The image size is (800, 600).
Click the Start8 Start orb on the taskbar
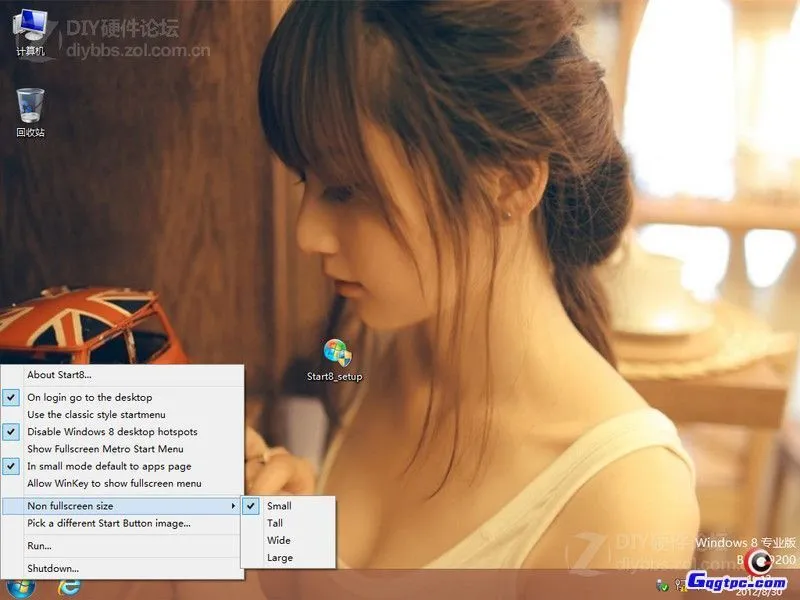tap(18, 591)
